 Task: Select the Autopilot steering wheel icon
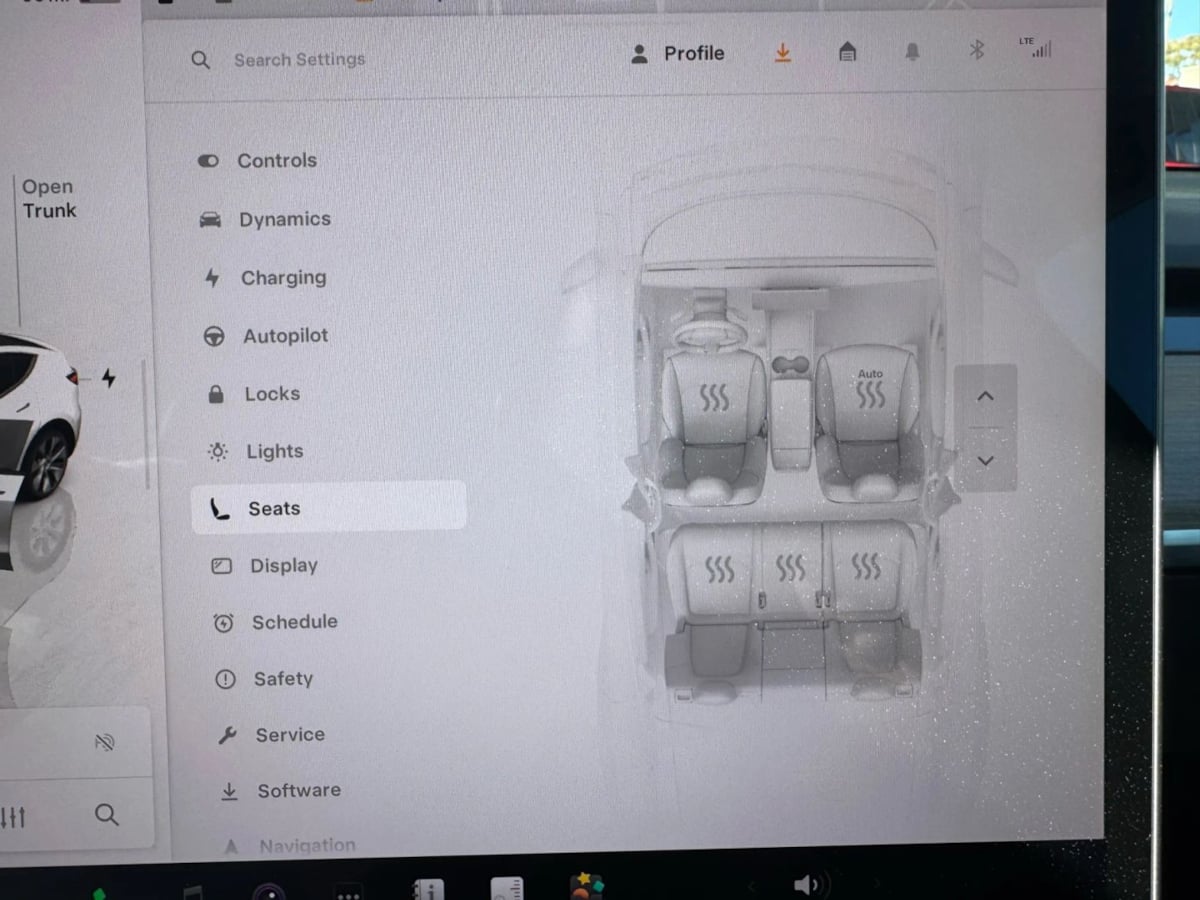click(213, 336)
